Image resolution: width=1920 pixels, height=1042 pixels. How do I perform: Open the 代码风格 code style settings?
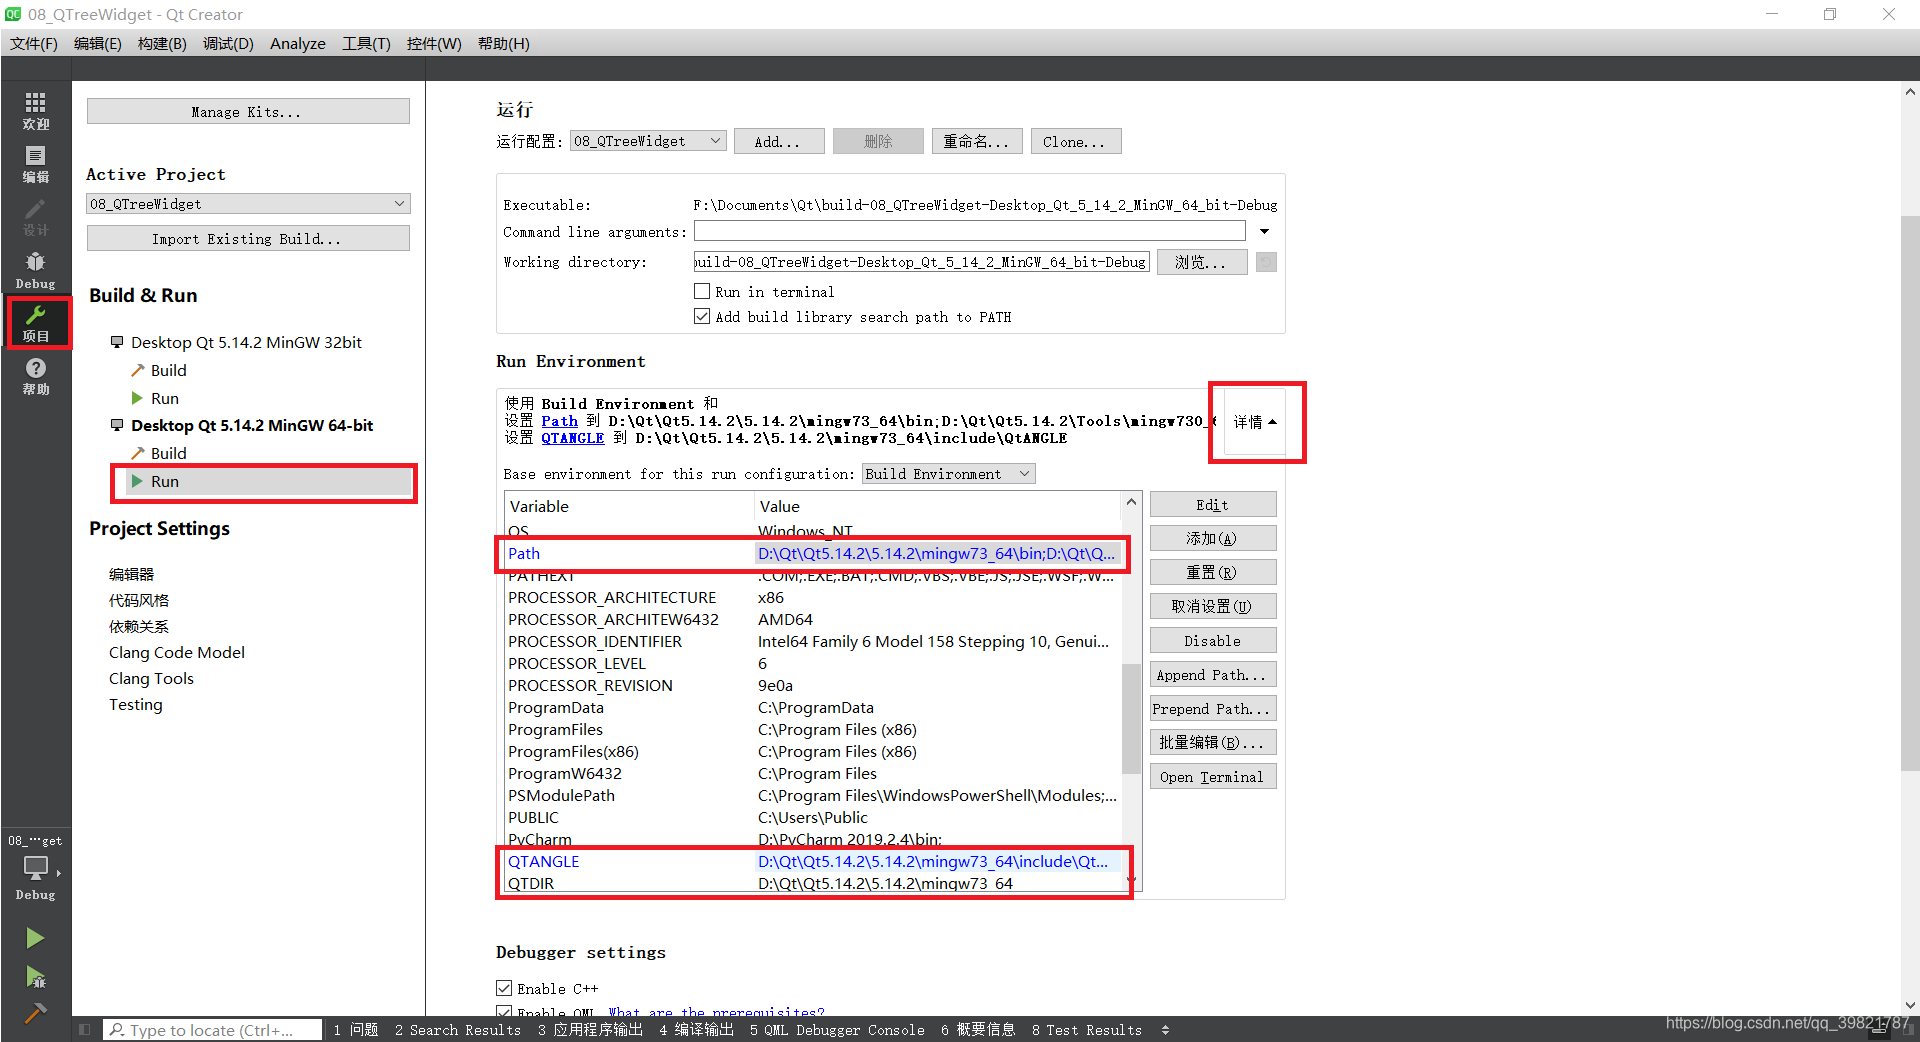click(139, 600)
